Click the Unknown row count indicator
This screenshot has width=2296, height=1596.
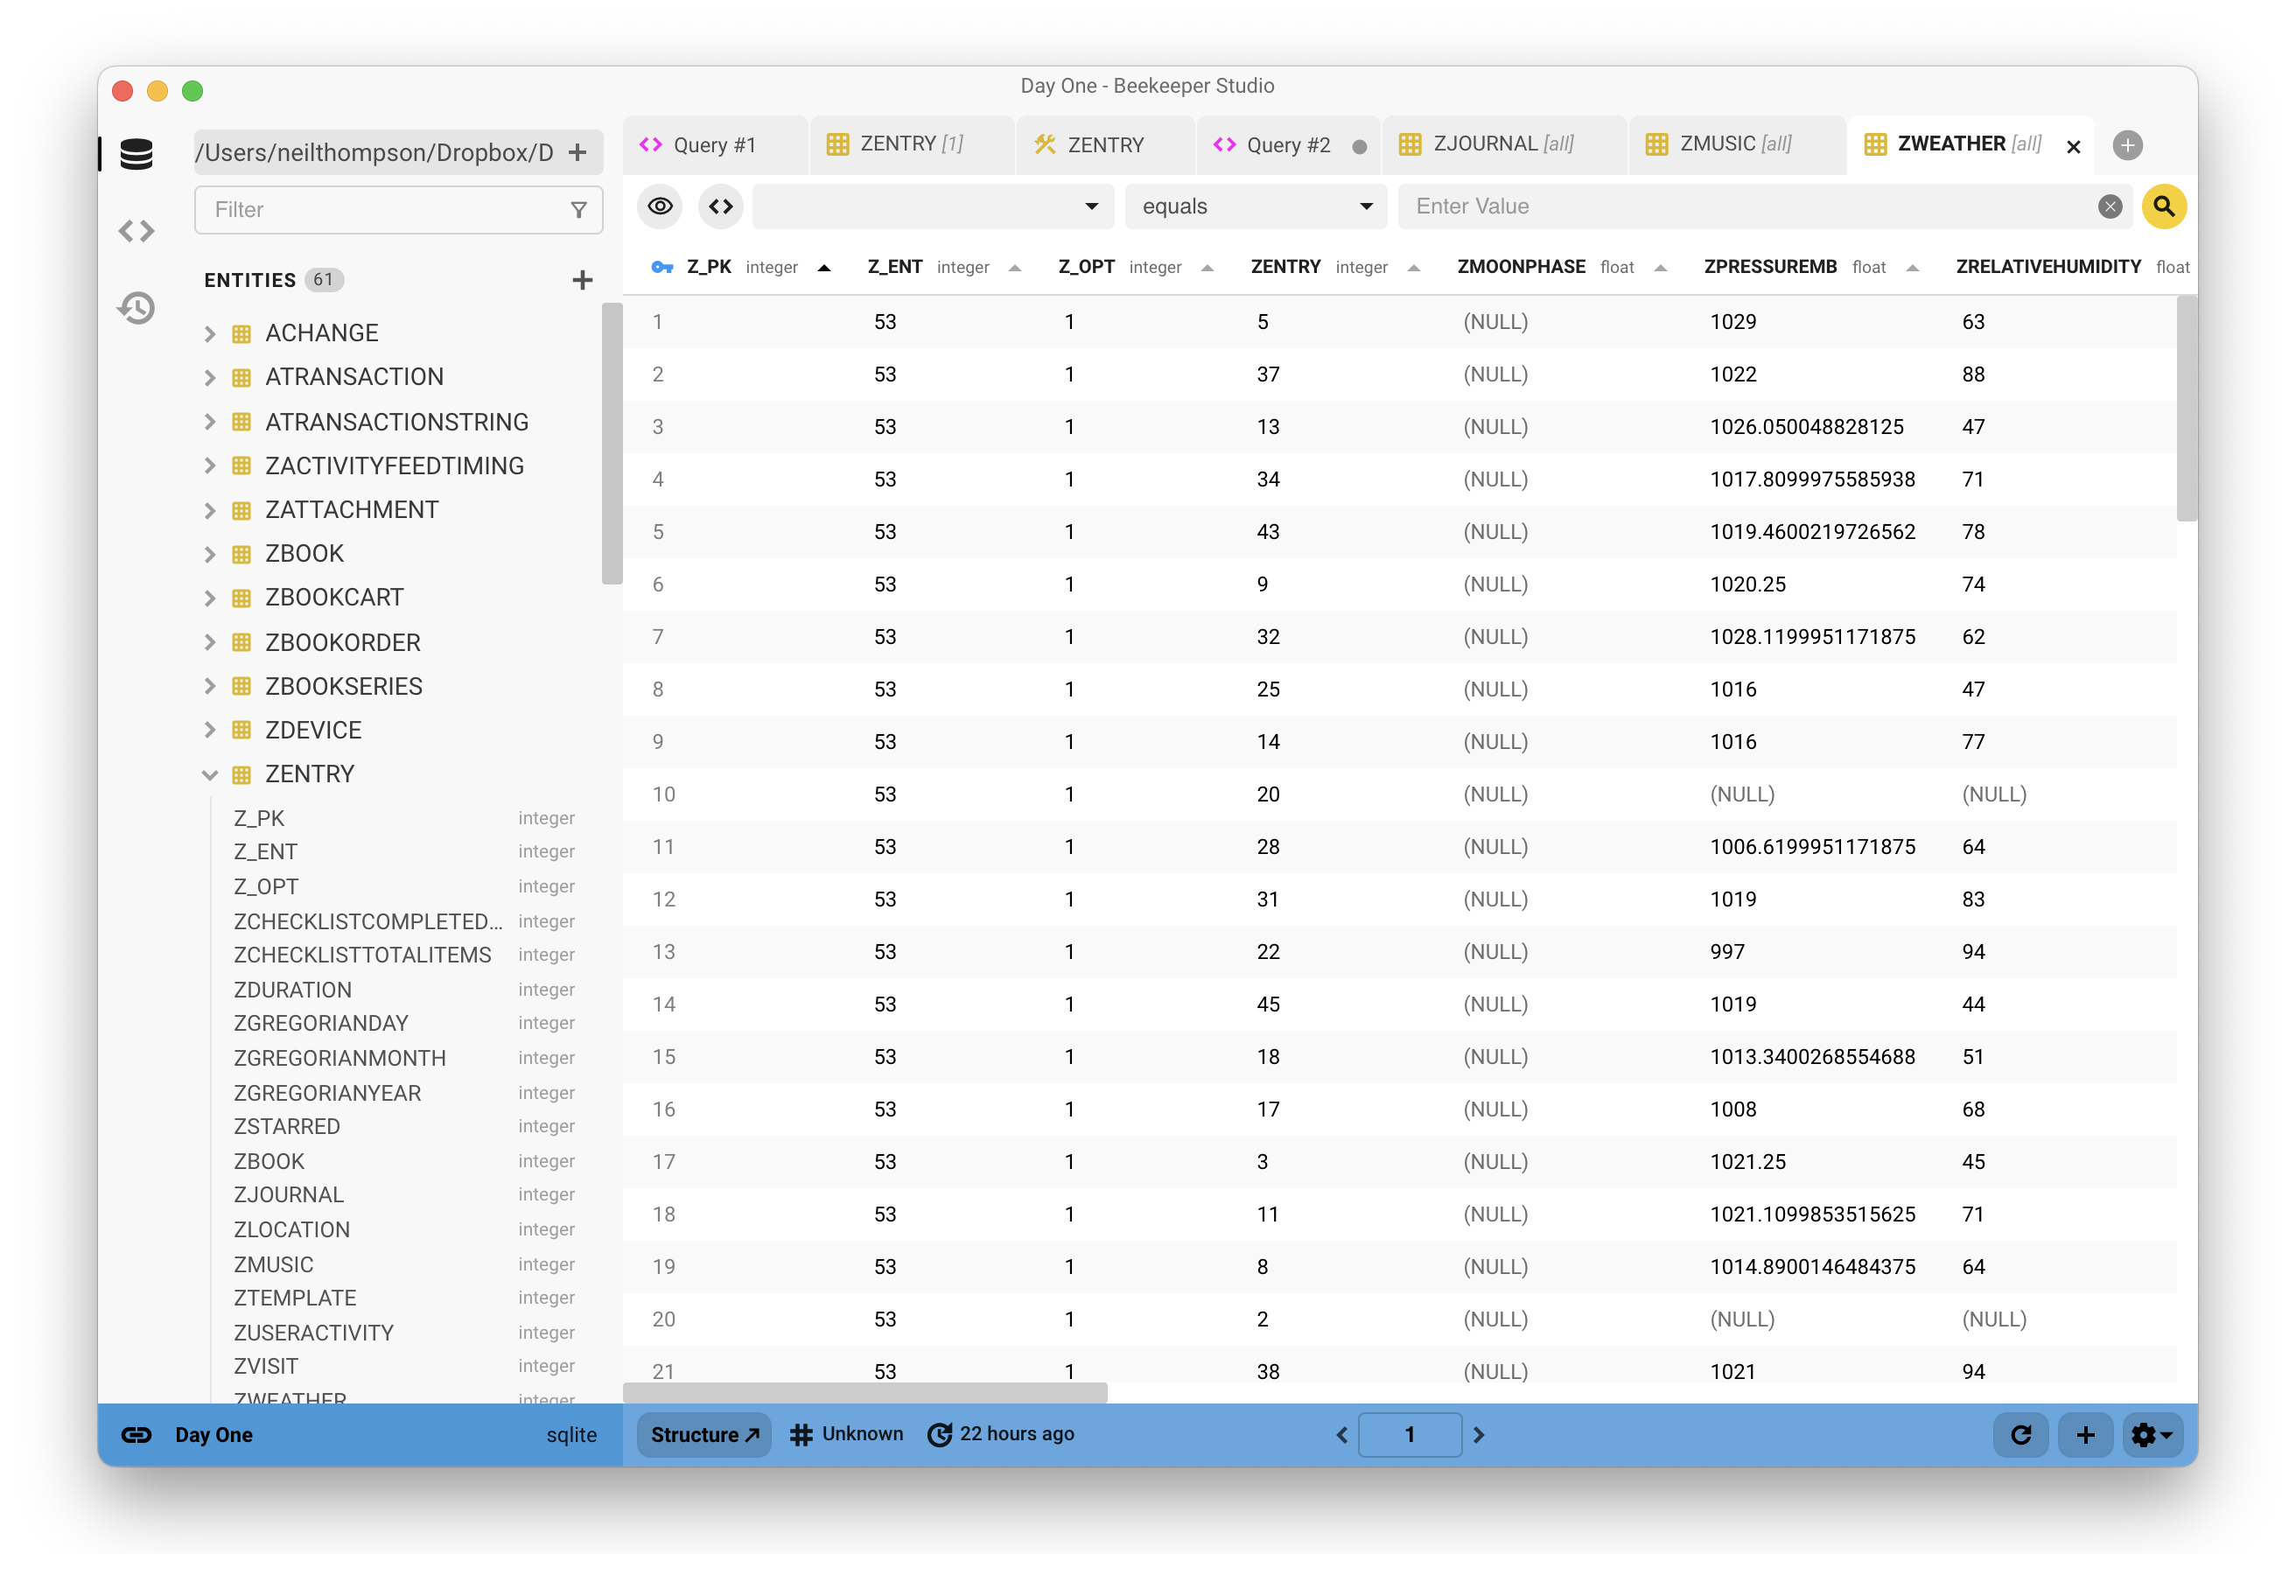pos(846,1434)
